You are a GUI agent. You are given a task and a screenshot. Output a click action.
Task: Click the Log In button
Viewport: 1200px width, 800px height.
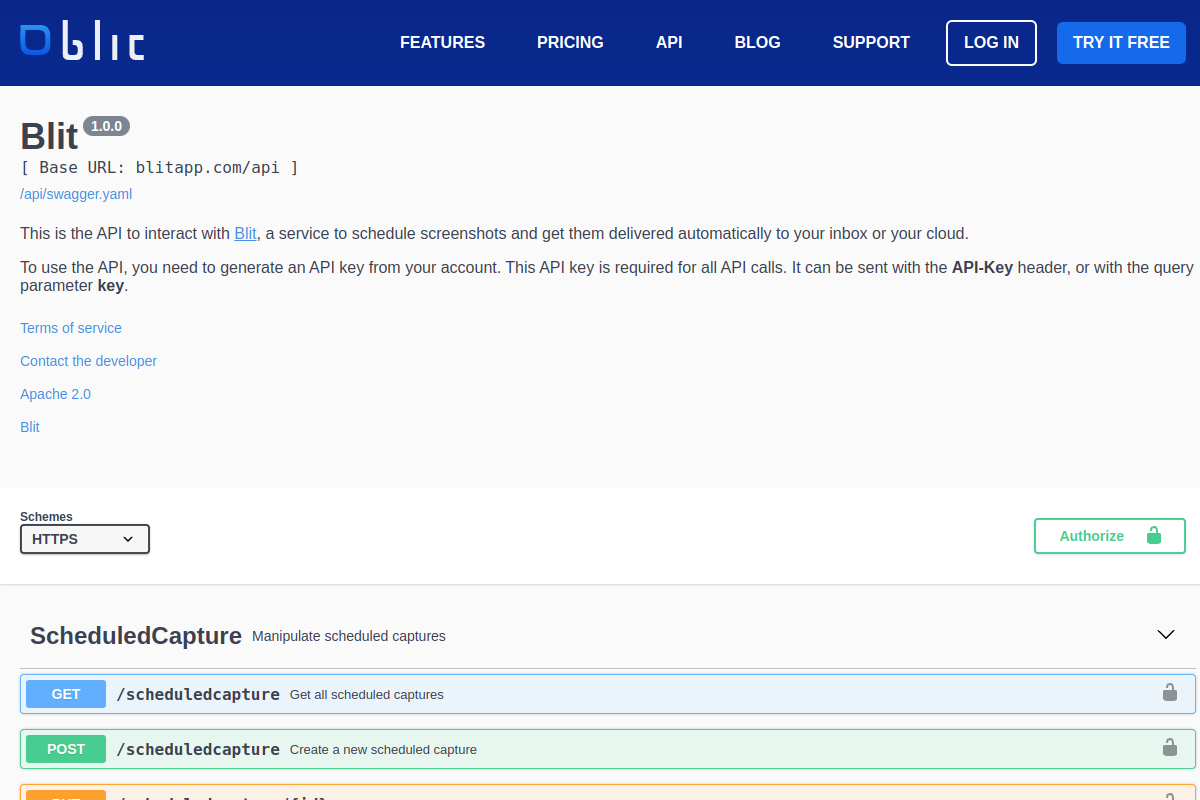coord(991,43)
